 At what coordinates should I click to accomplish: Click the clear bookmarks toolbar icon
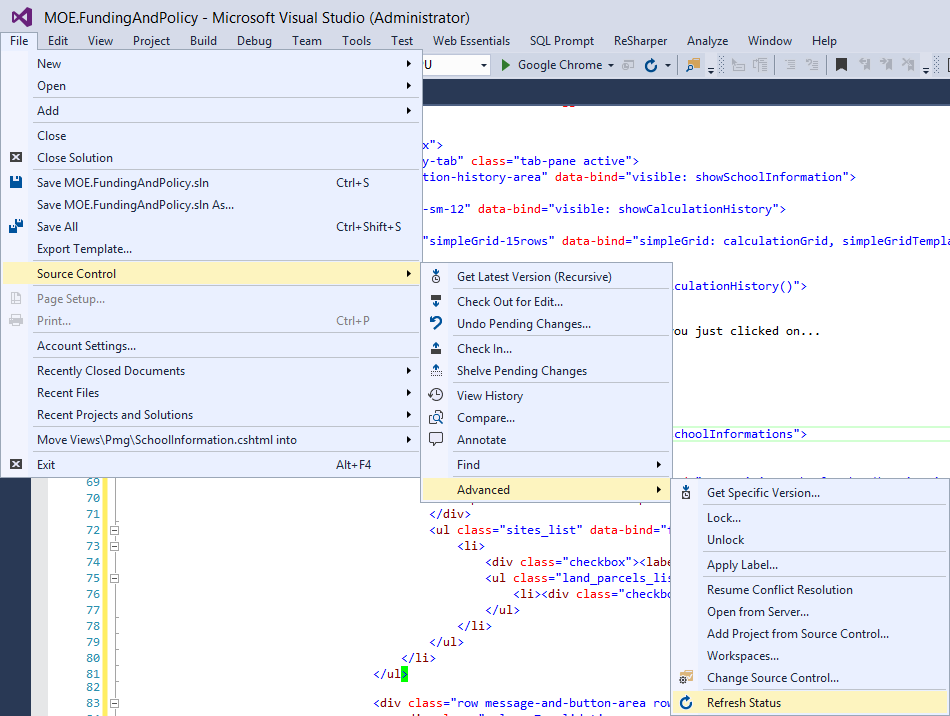(x=908, y=65)
